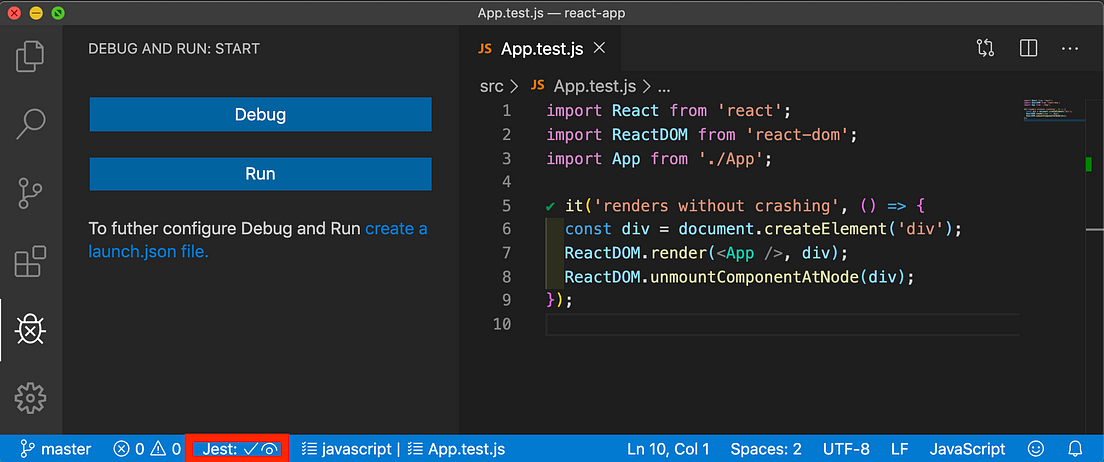Click the App.test.js breadcrumb segment
Image resolution: width=1104 pixels, height=462 pixels.
click(x=595, y=87)
